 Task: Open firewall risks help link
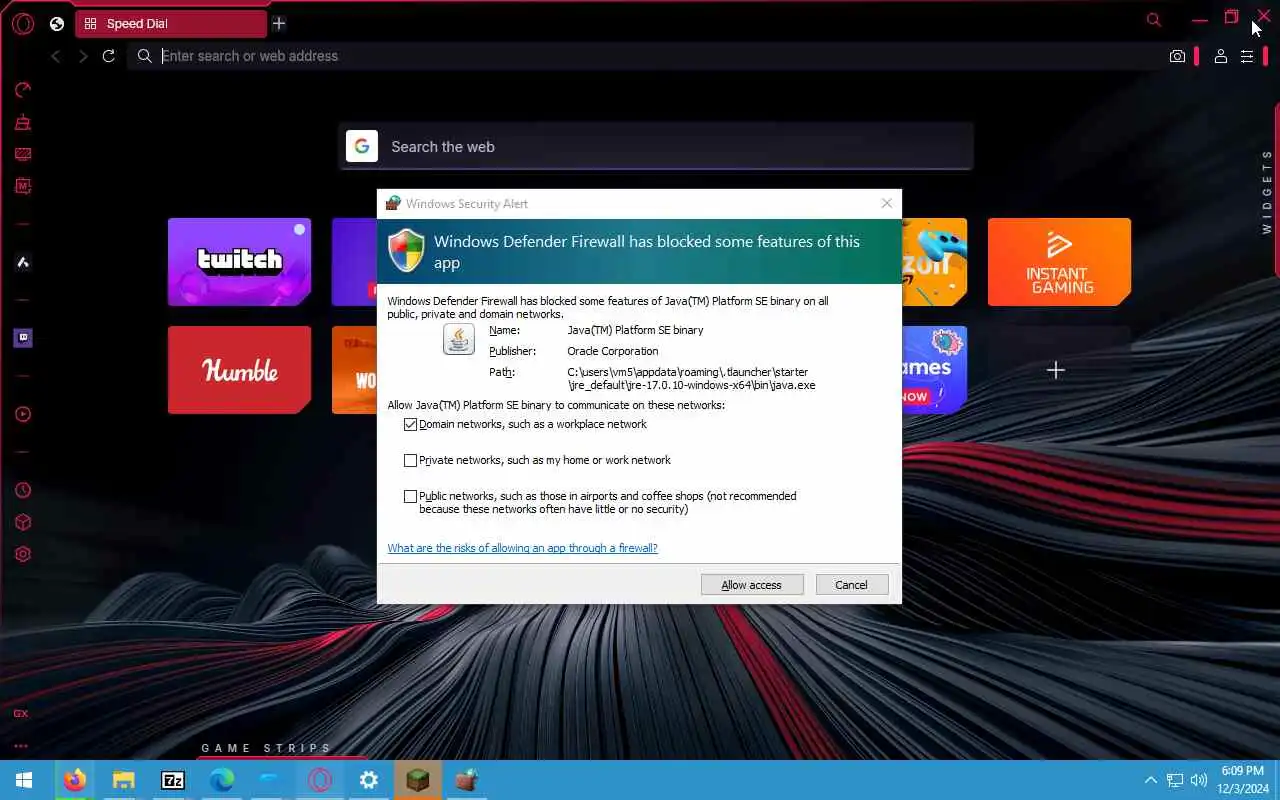click(523, 548)
